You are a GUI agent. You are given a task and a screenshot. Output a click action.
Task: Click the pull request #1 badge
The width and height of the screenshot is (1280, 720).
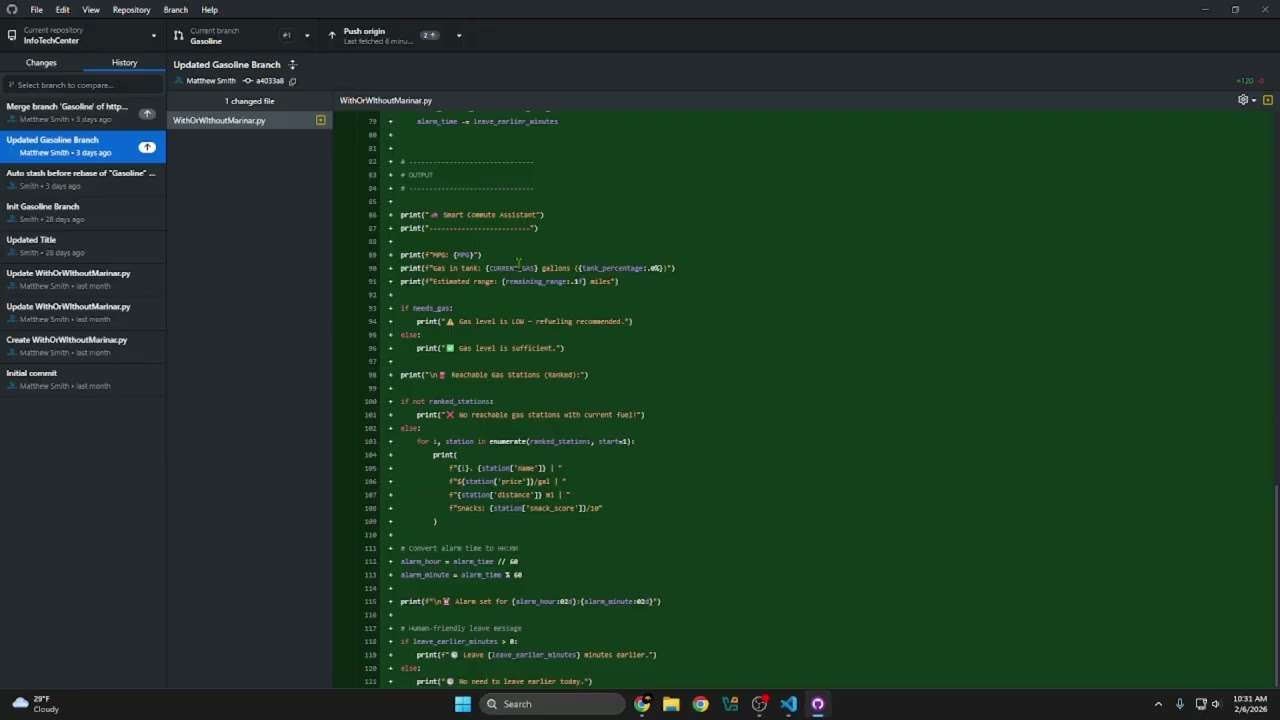(286, 35)
